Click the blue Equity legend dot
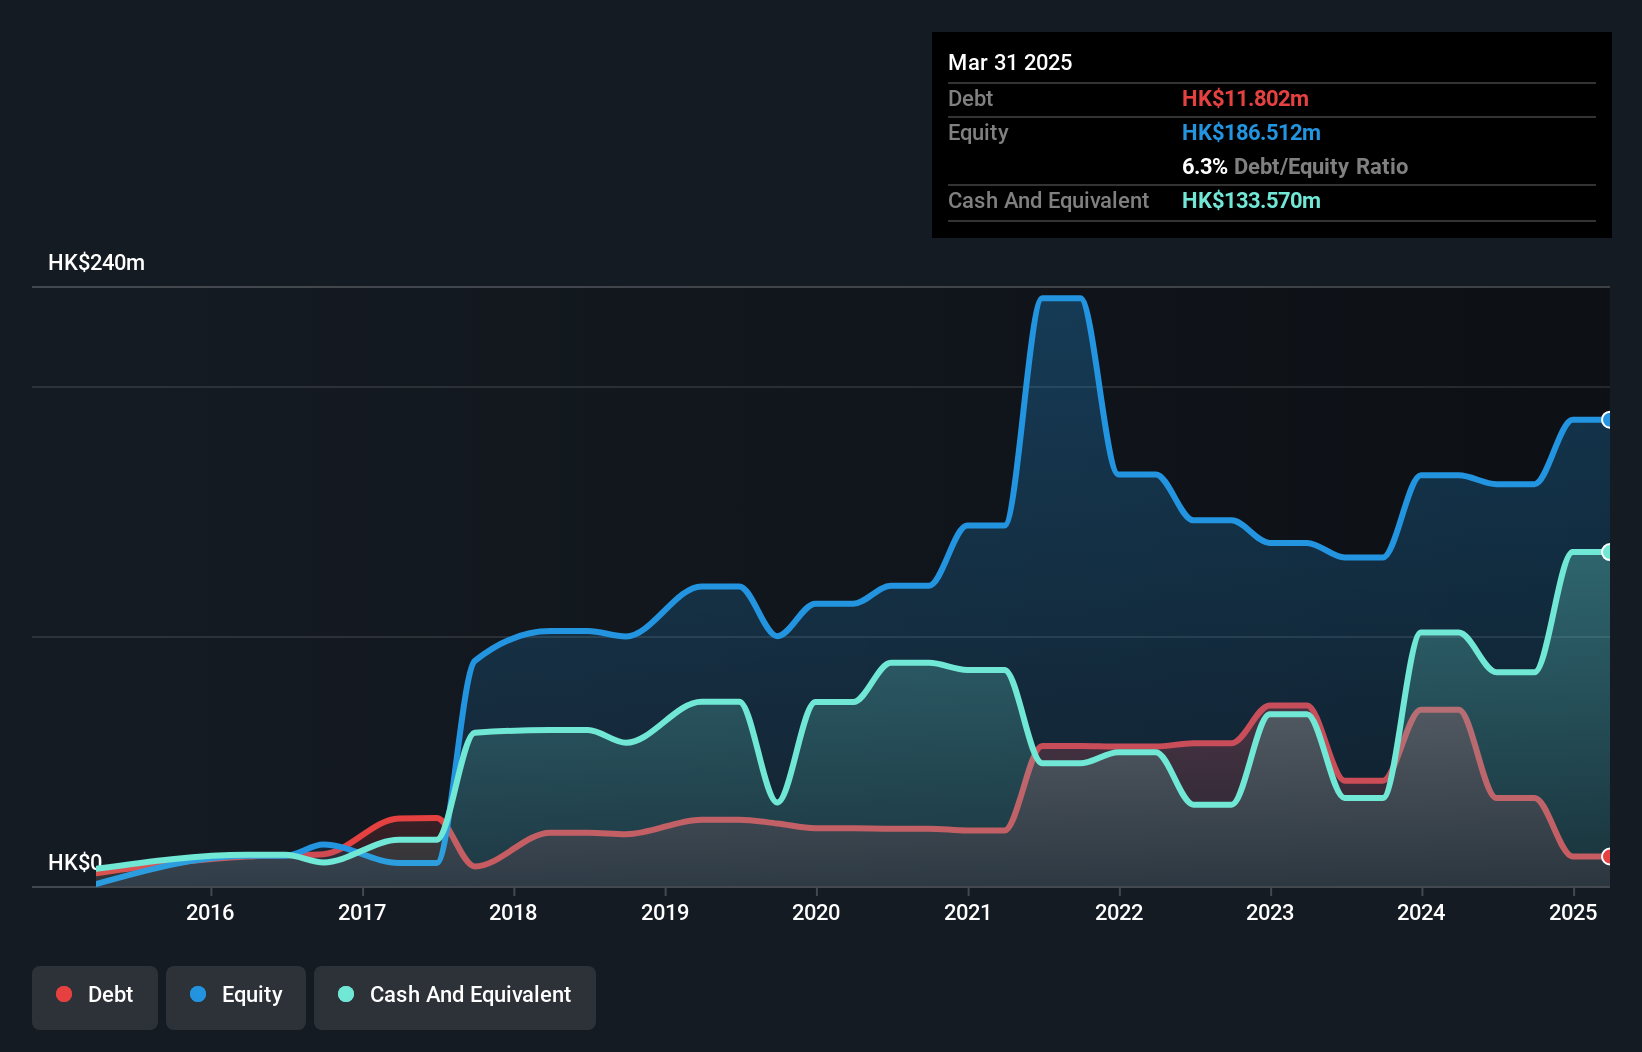Viewport: 1642px width, 1052px height. (198, 994)
